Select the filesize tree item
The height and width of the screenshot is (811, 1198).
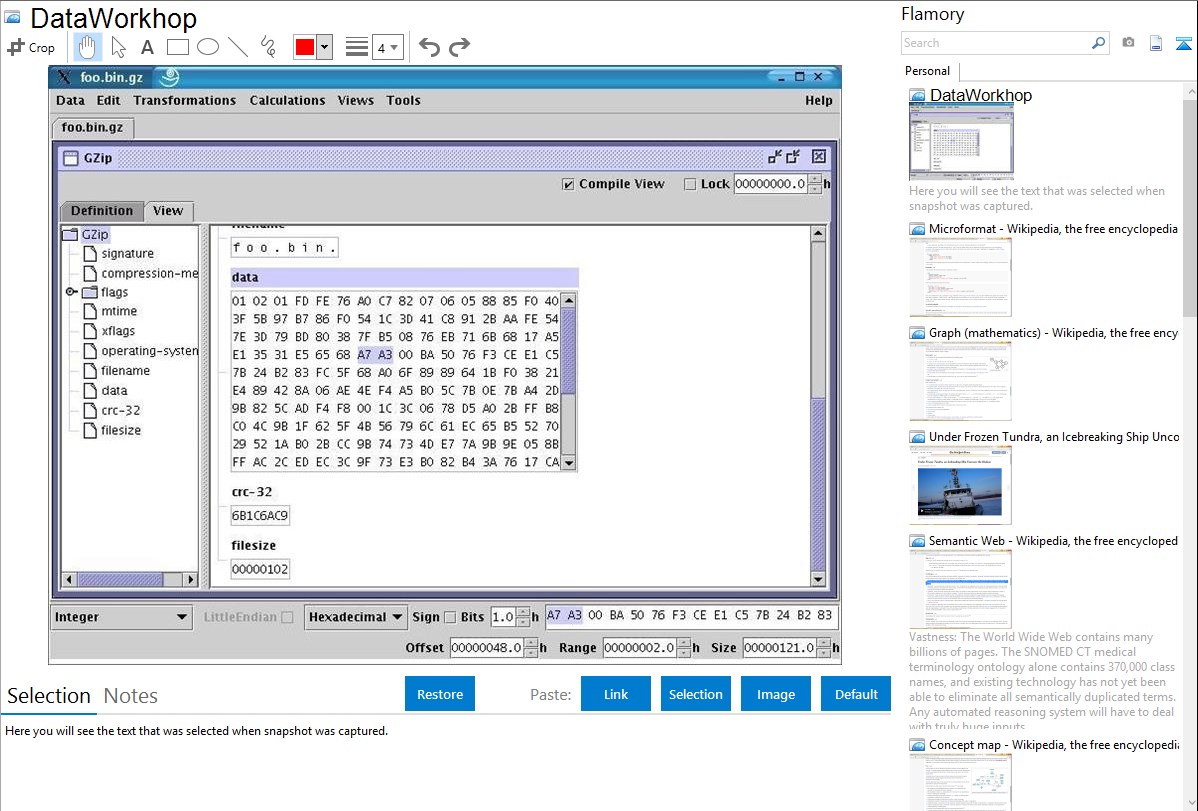(112, 430)
